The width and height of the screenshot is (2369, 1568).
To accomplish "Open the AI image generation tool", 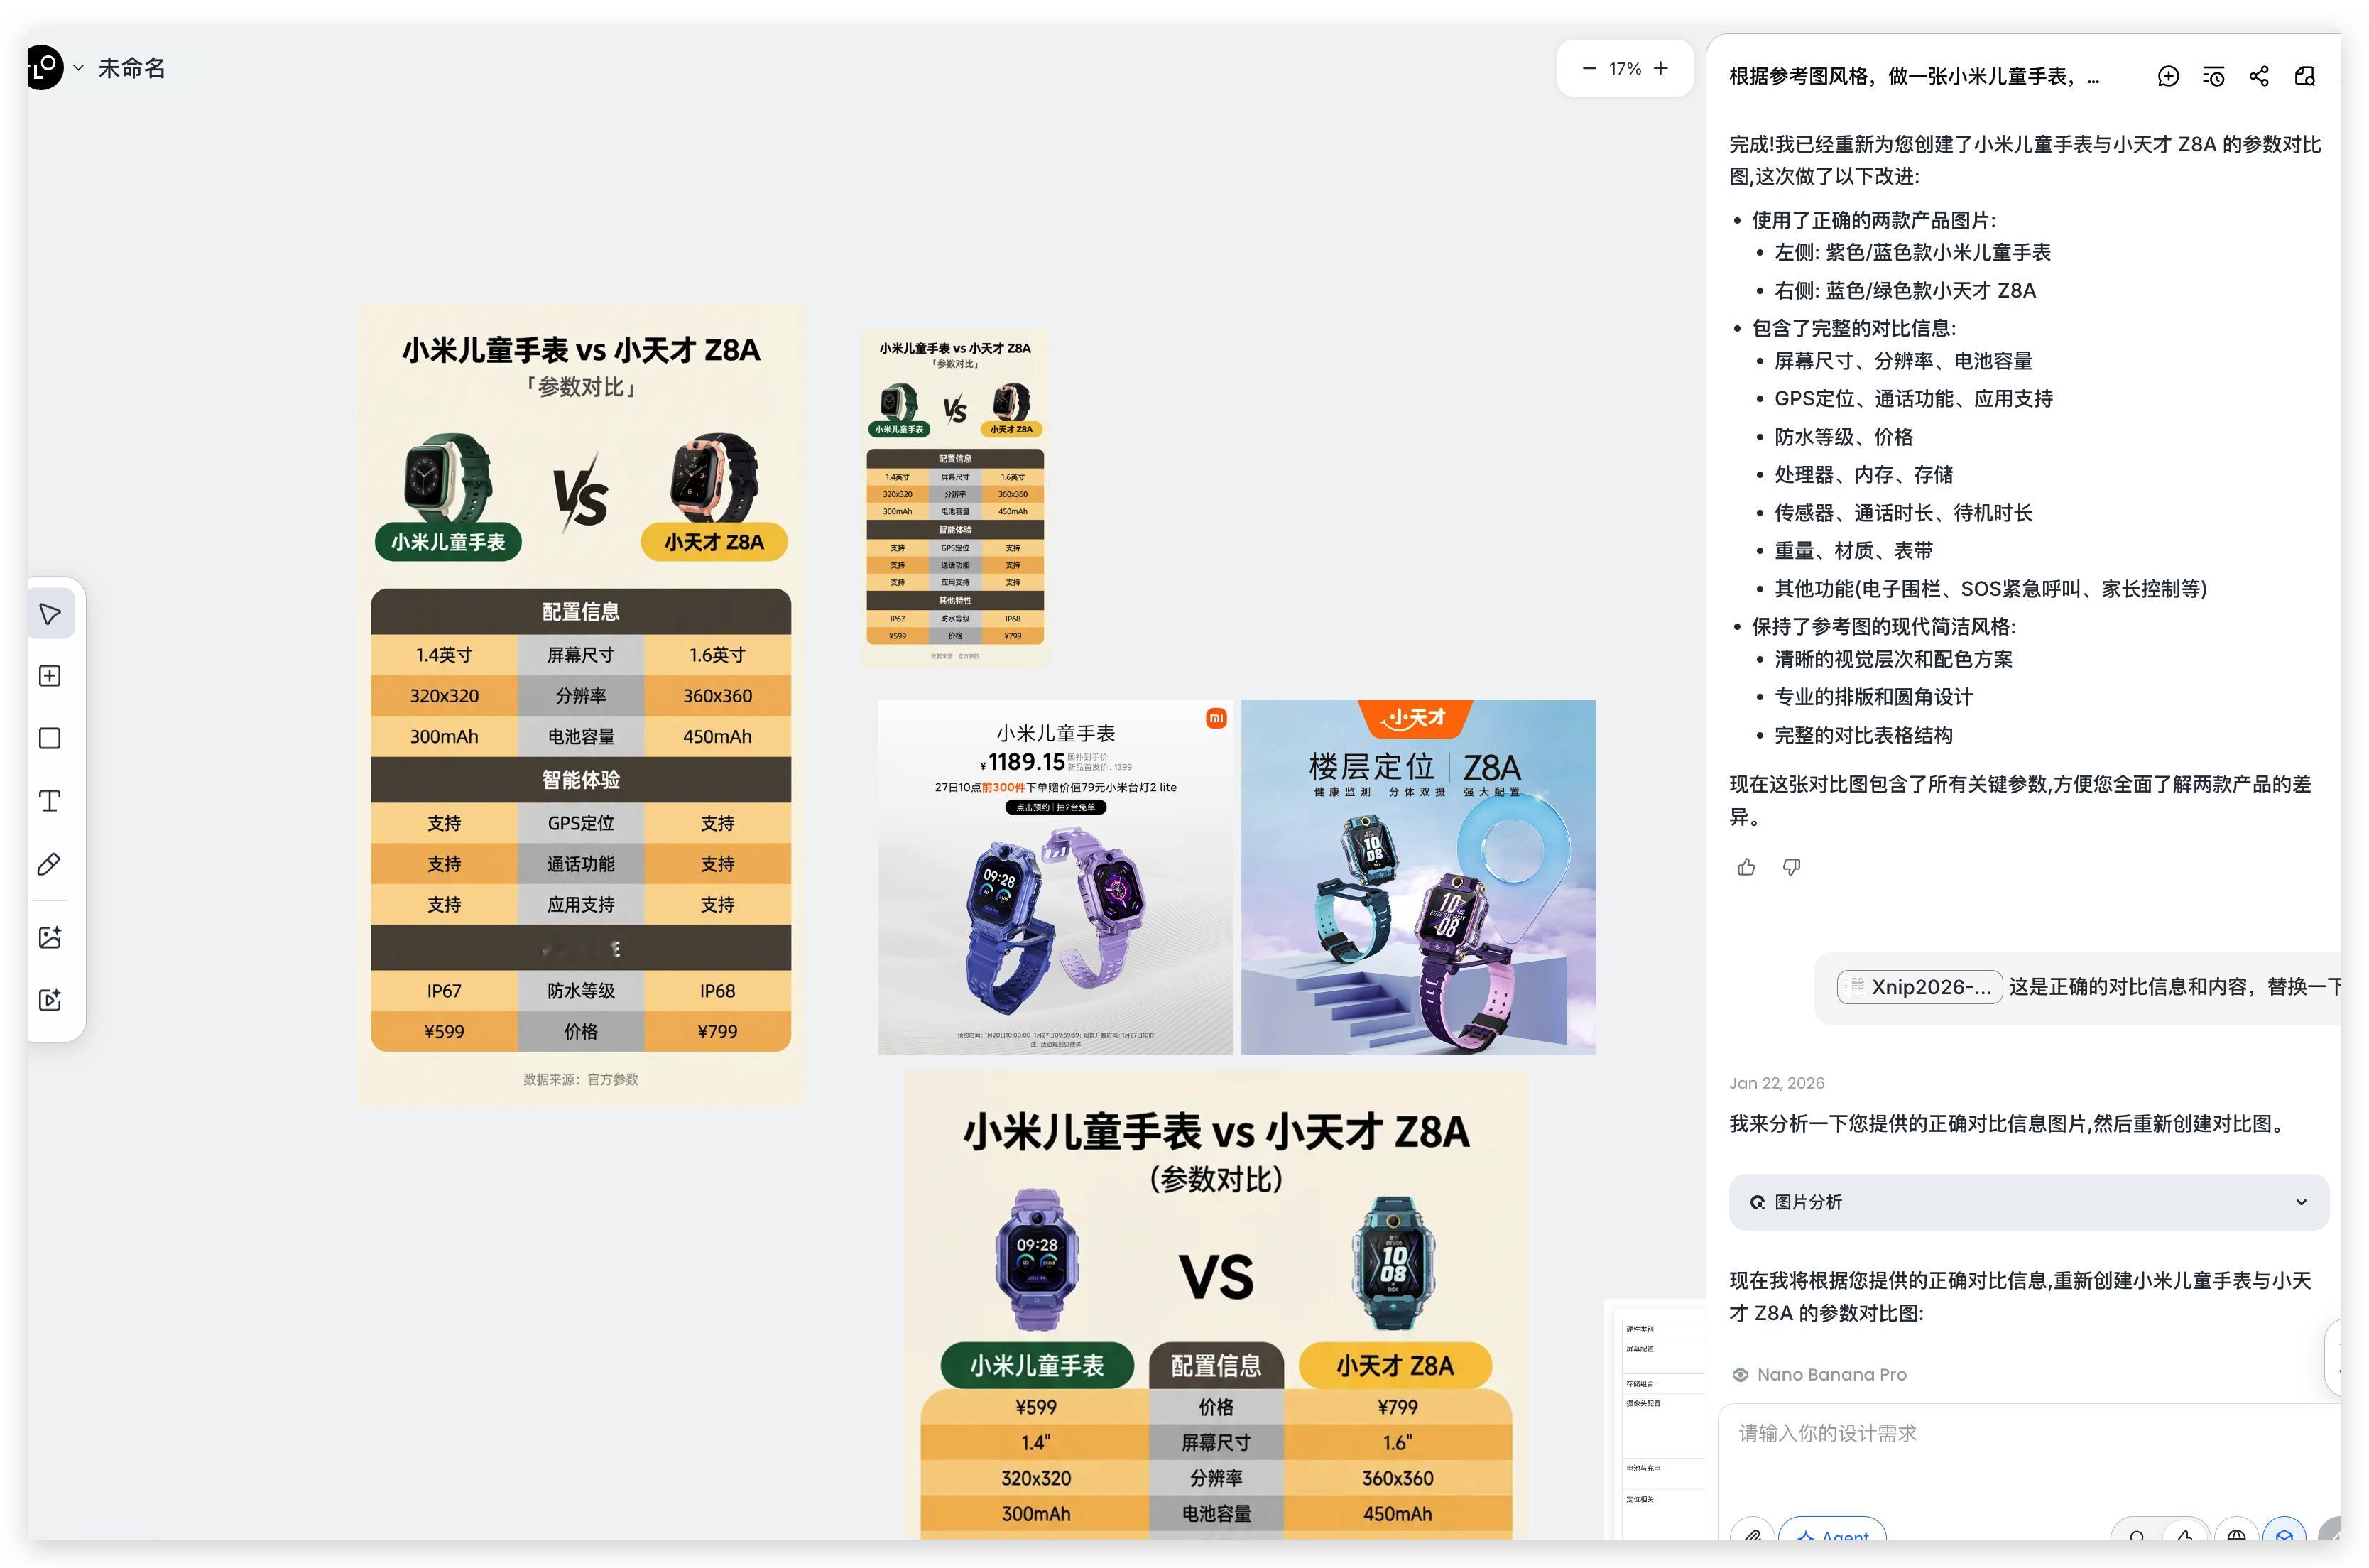I will tap(50, 937).
